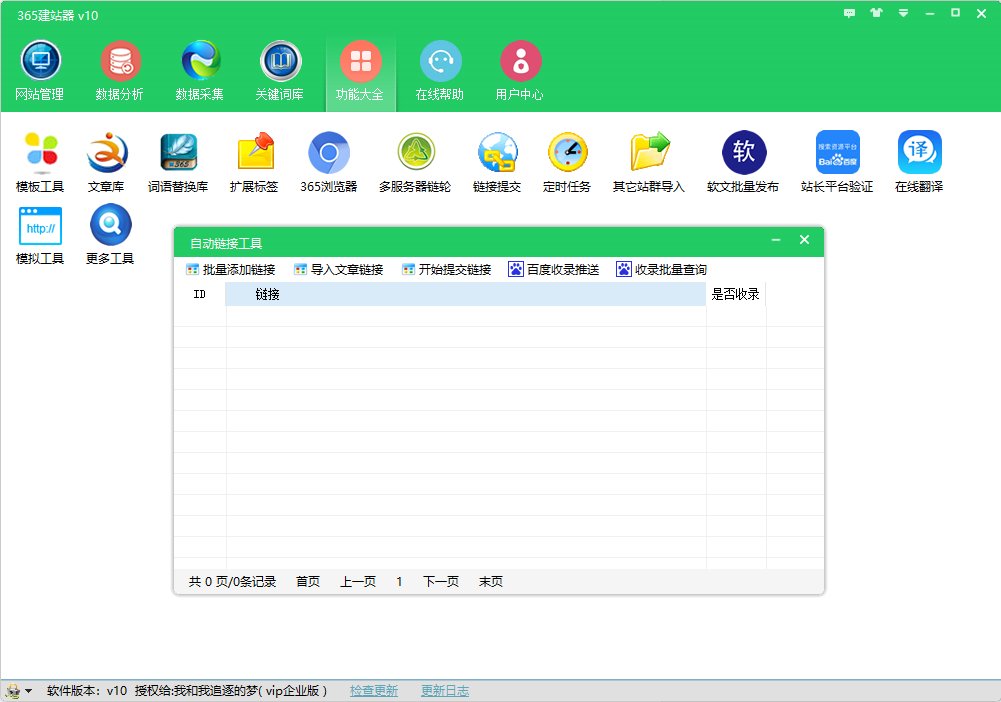1001x702 pixels.
Task: Select the 功能大全 tab
Action: pos(360,71)
